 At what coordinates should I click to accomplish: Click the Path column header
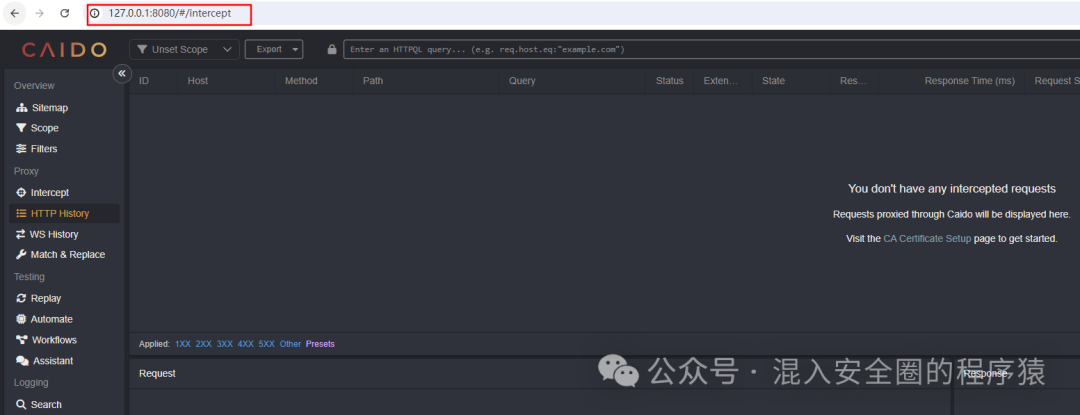[x=373, y=81]
